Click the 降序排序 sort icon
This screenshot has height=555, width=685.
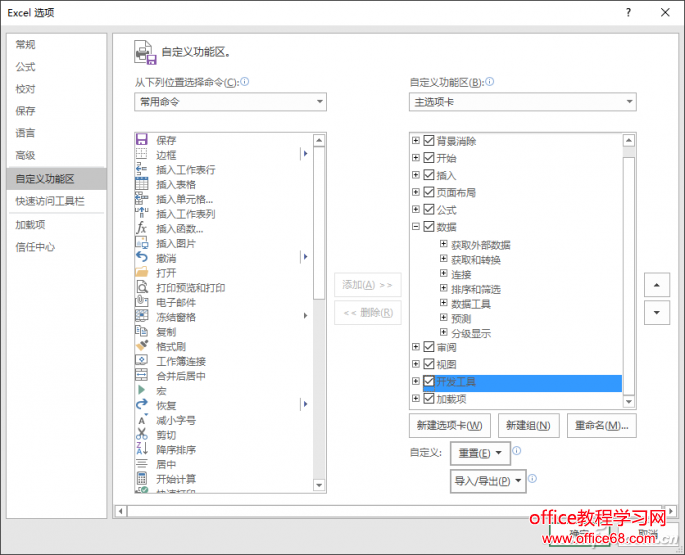coord(142,448)
